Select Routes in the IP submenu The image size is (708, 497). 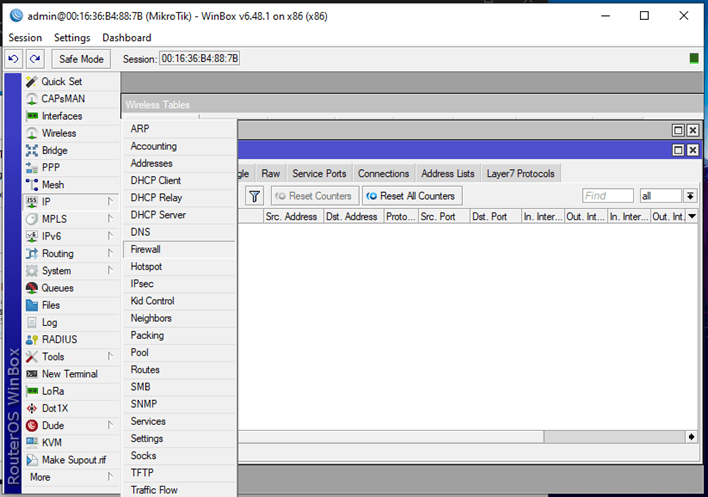[x=179, y=370]
